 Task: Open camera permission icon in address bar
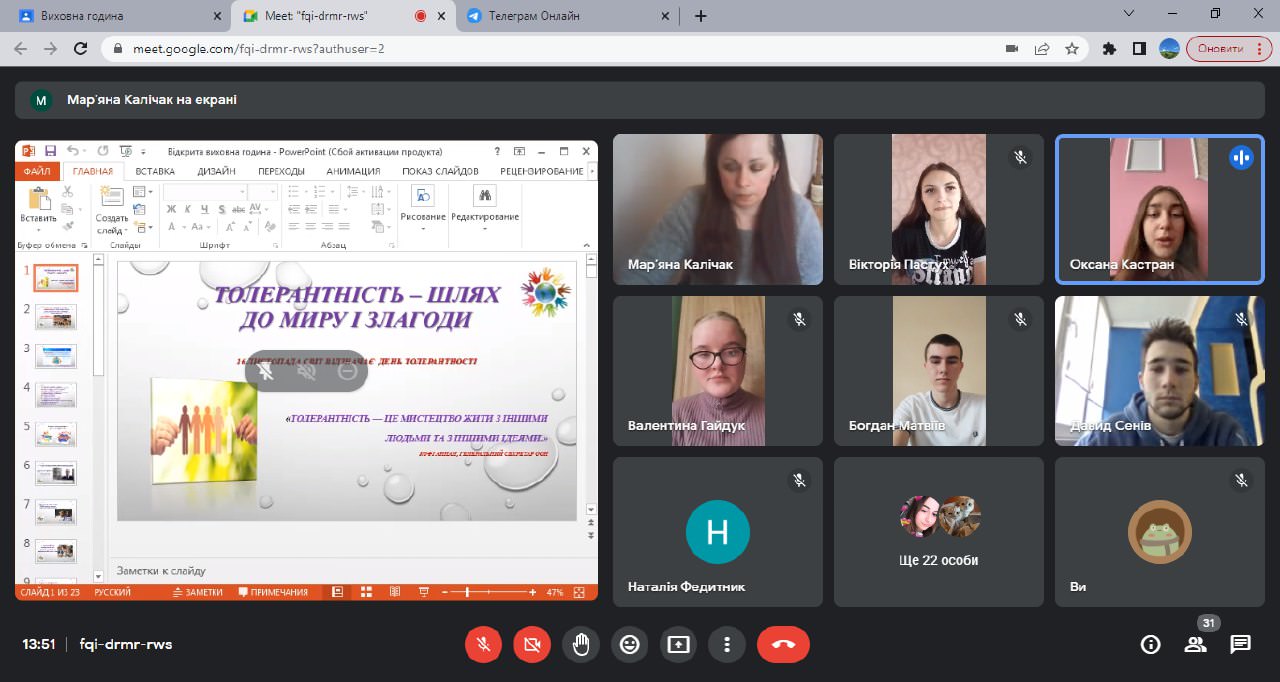(1011, 48)
